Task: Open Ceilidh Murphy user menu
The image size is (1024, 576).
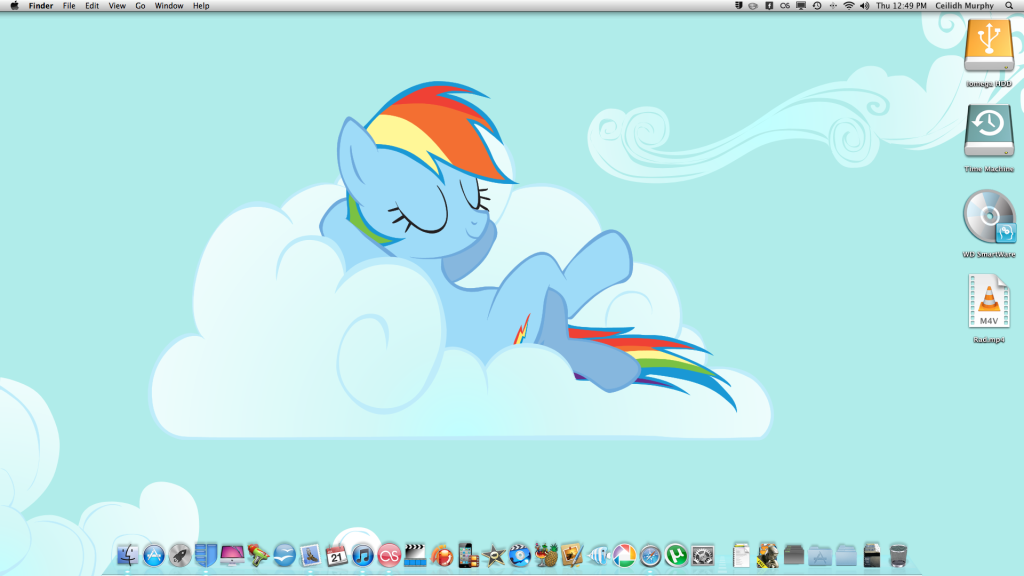Action: [965, 5]
